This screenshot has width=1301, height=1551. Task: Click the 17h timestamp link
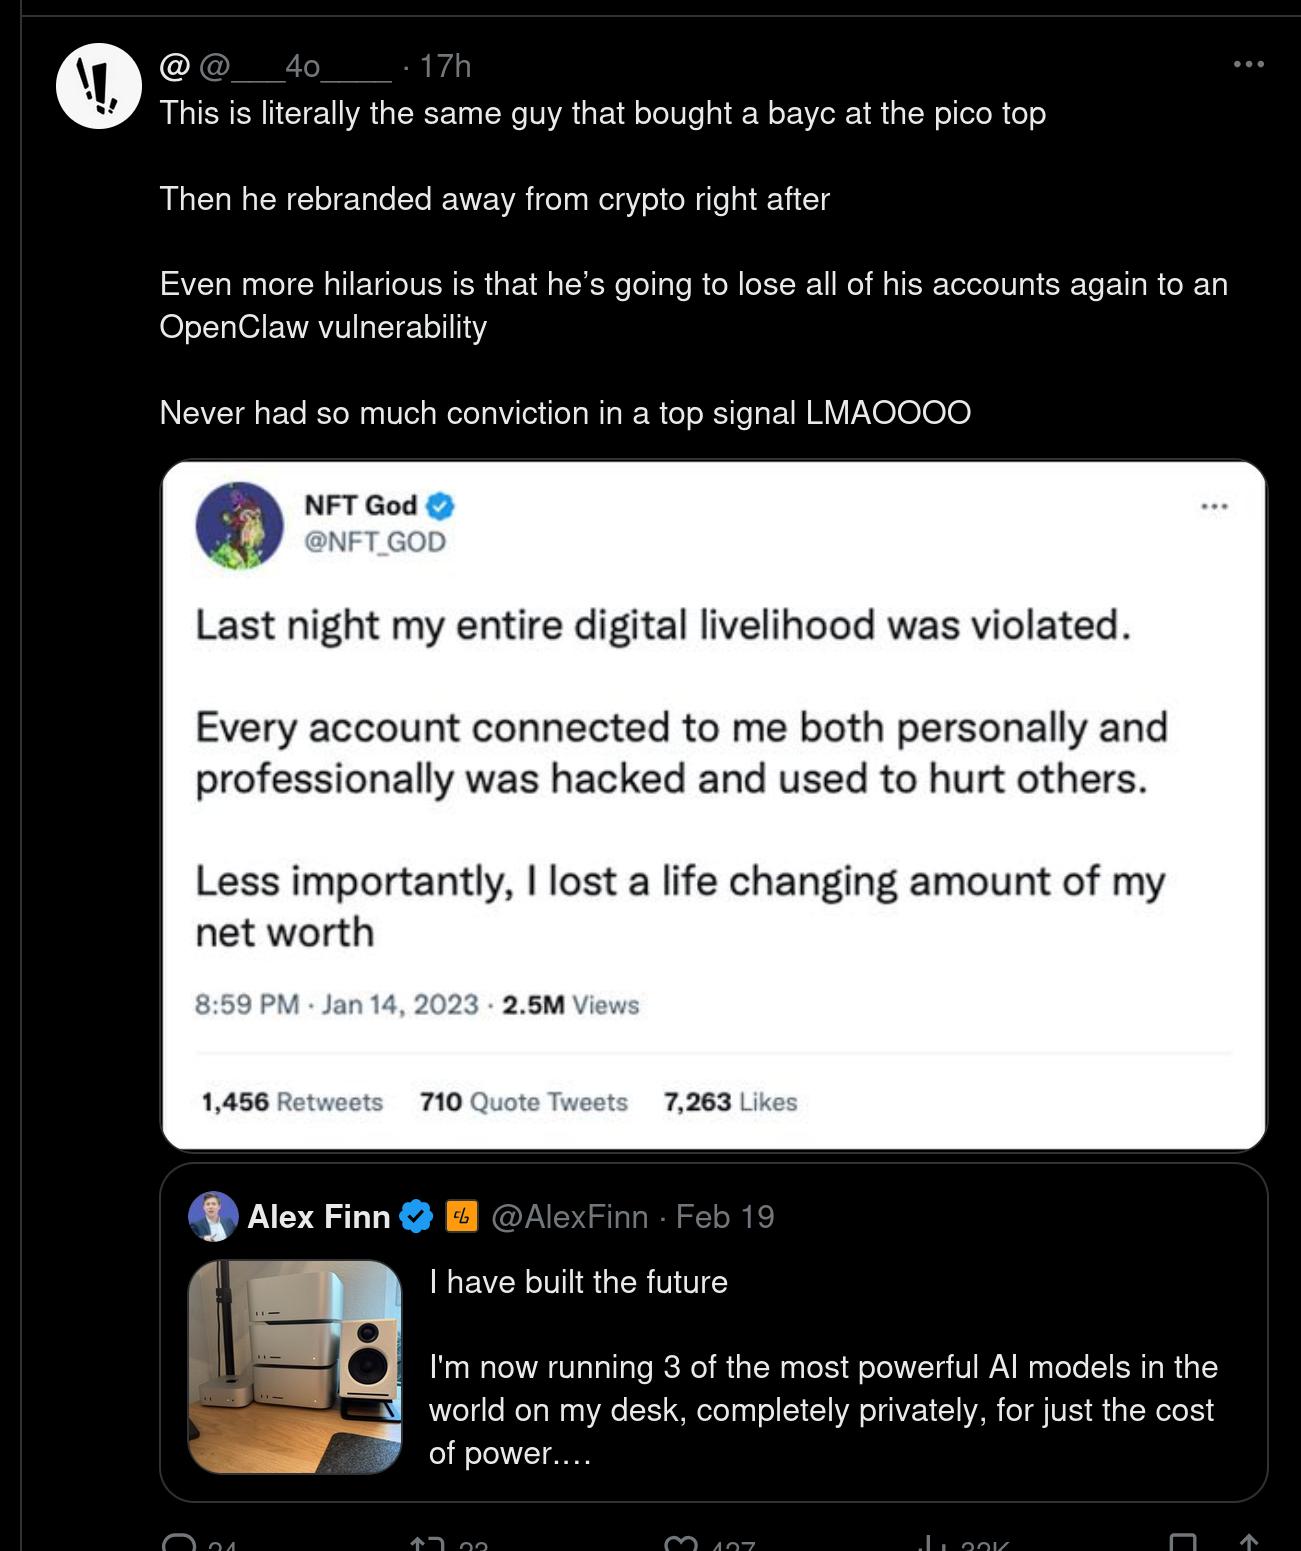click(445, 67)
